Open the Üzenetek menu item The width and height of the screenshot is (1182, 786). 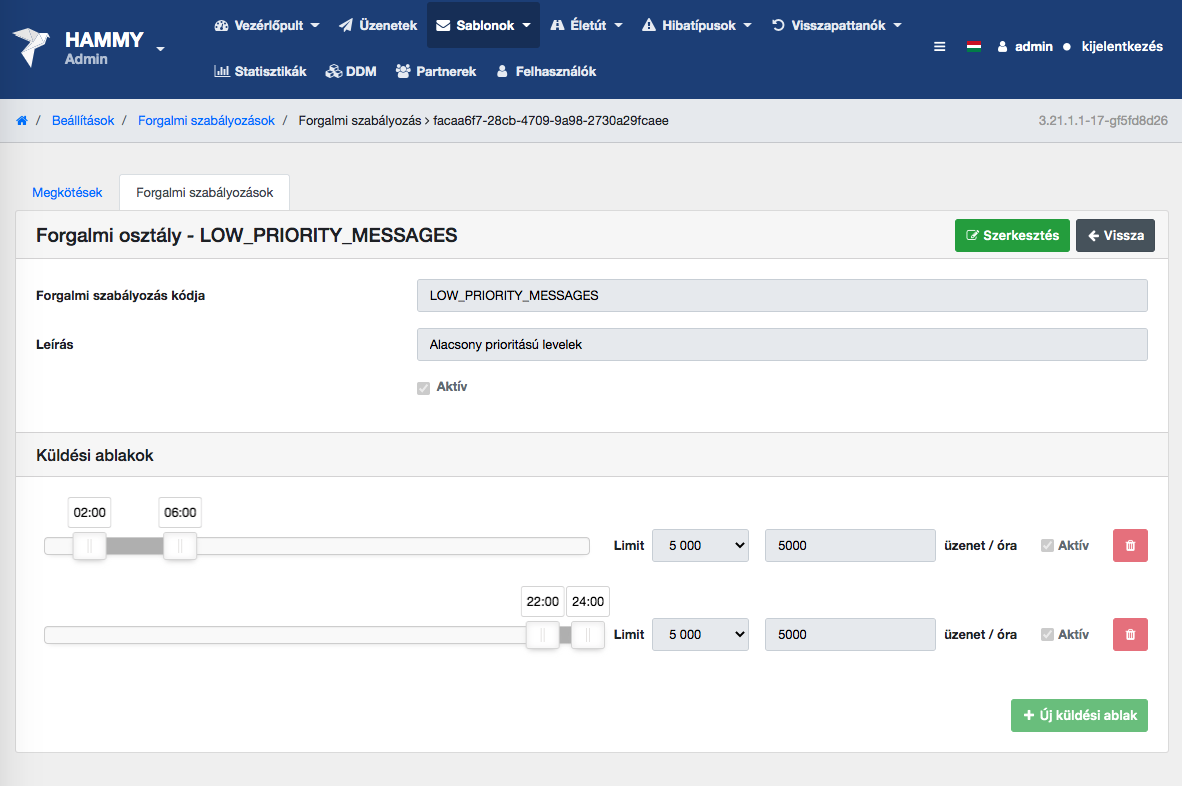tap(378, 25)
